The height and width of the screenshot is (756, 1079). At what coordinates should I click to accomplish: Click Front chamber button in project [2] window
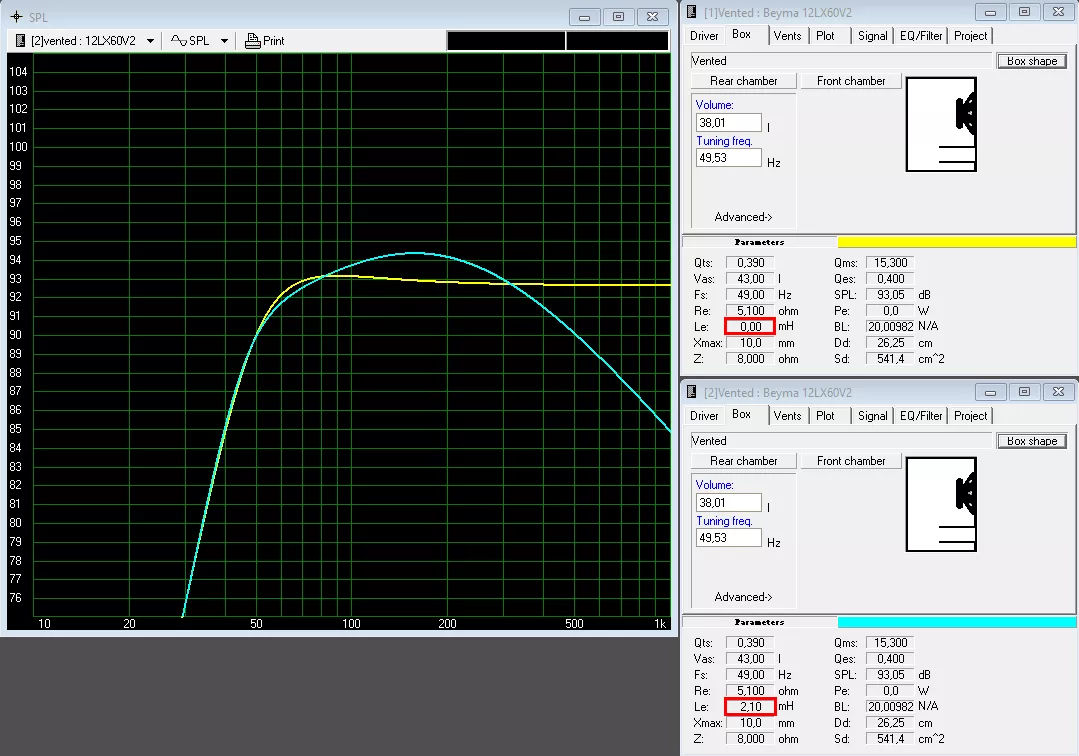coord(850,461)
